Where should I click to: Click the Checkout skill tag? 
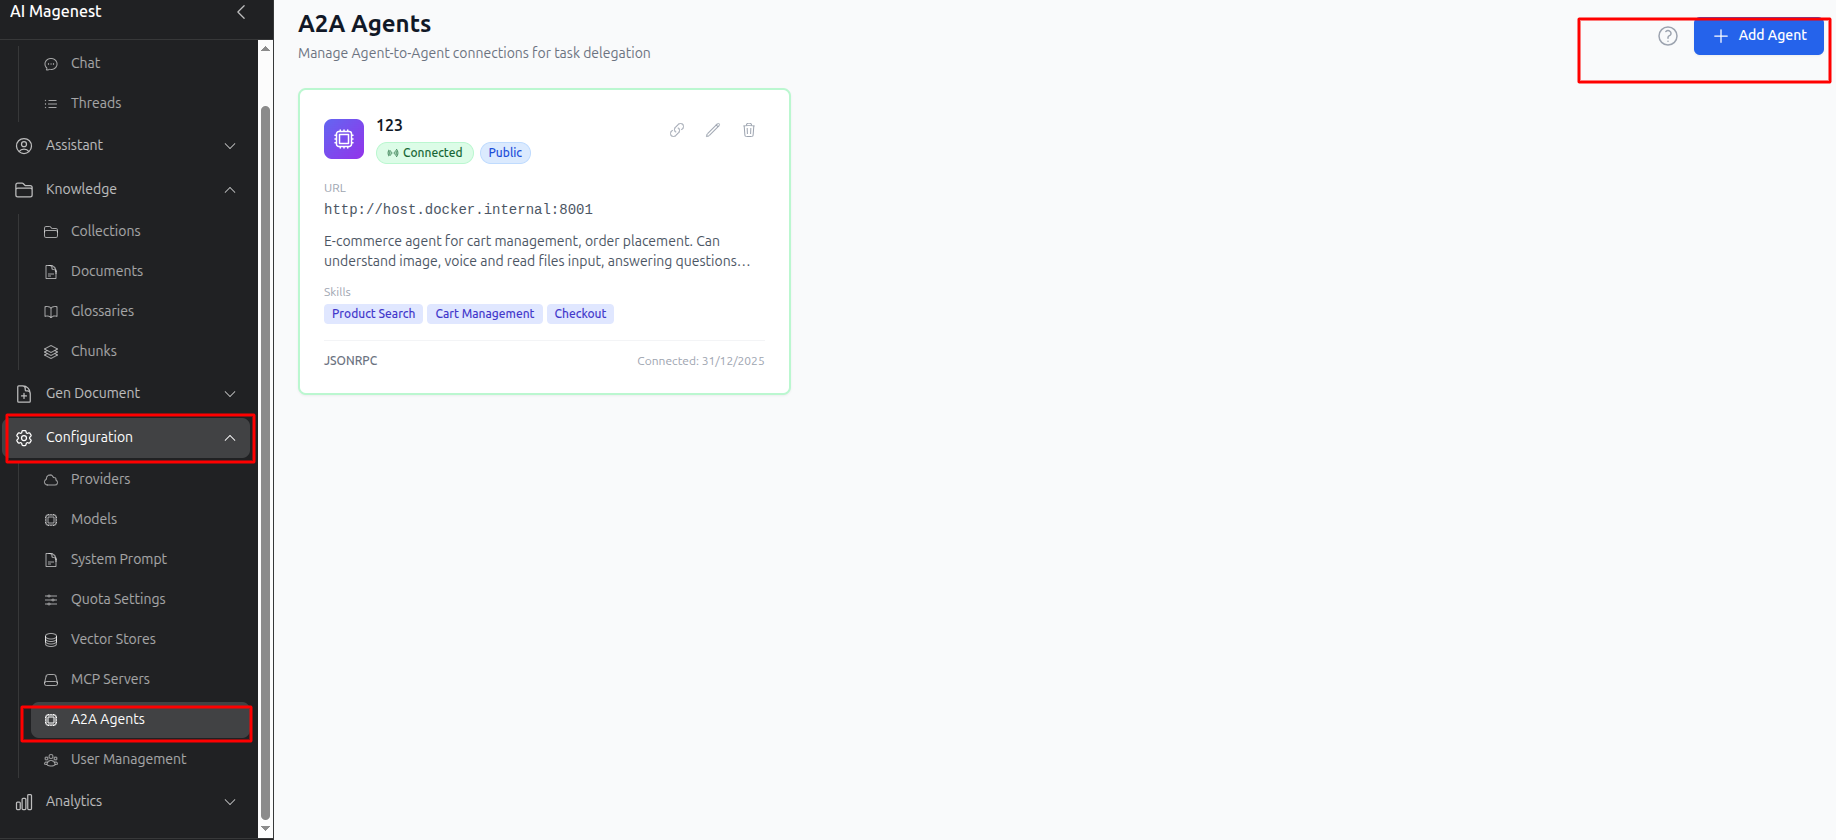(580, 314)
